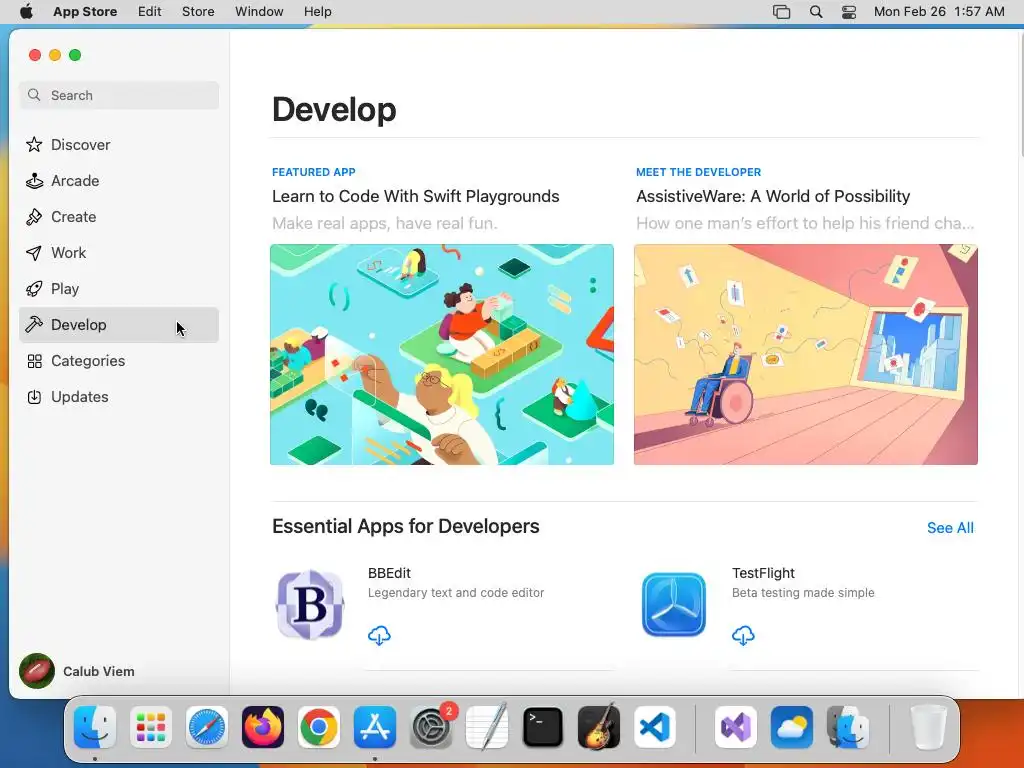Open the Arcade section in the sidebar
The image size is (1024, 768).
pos(118,181)
